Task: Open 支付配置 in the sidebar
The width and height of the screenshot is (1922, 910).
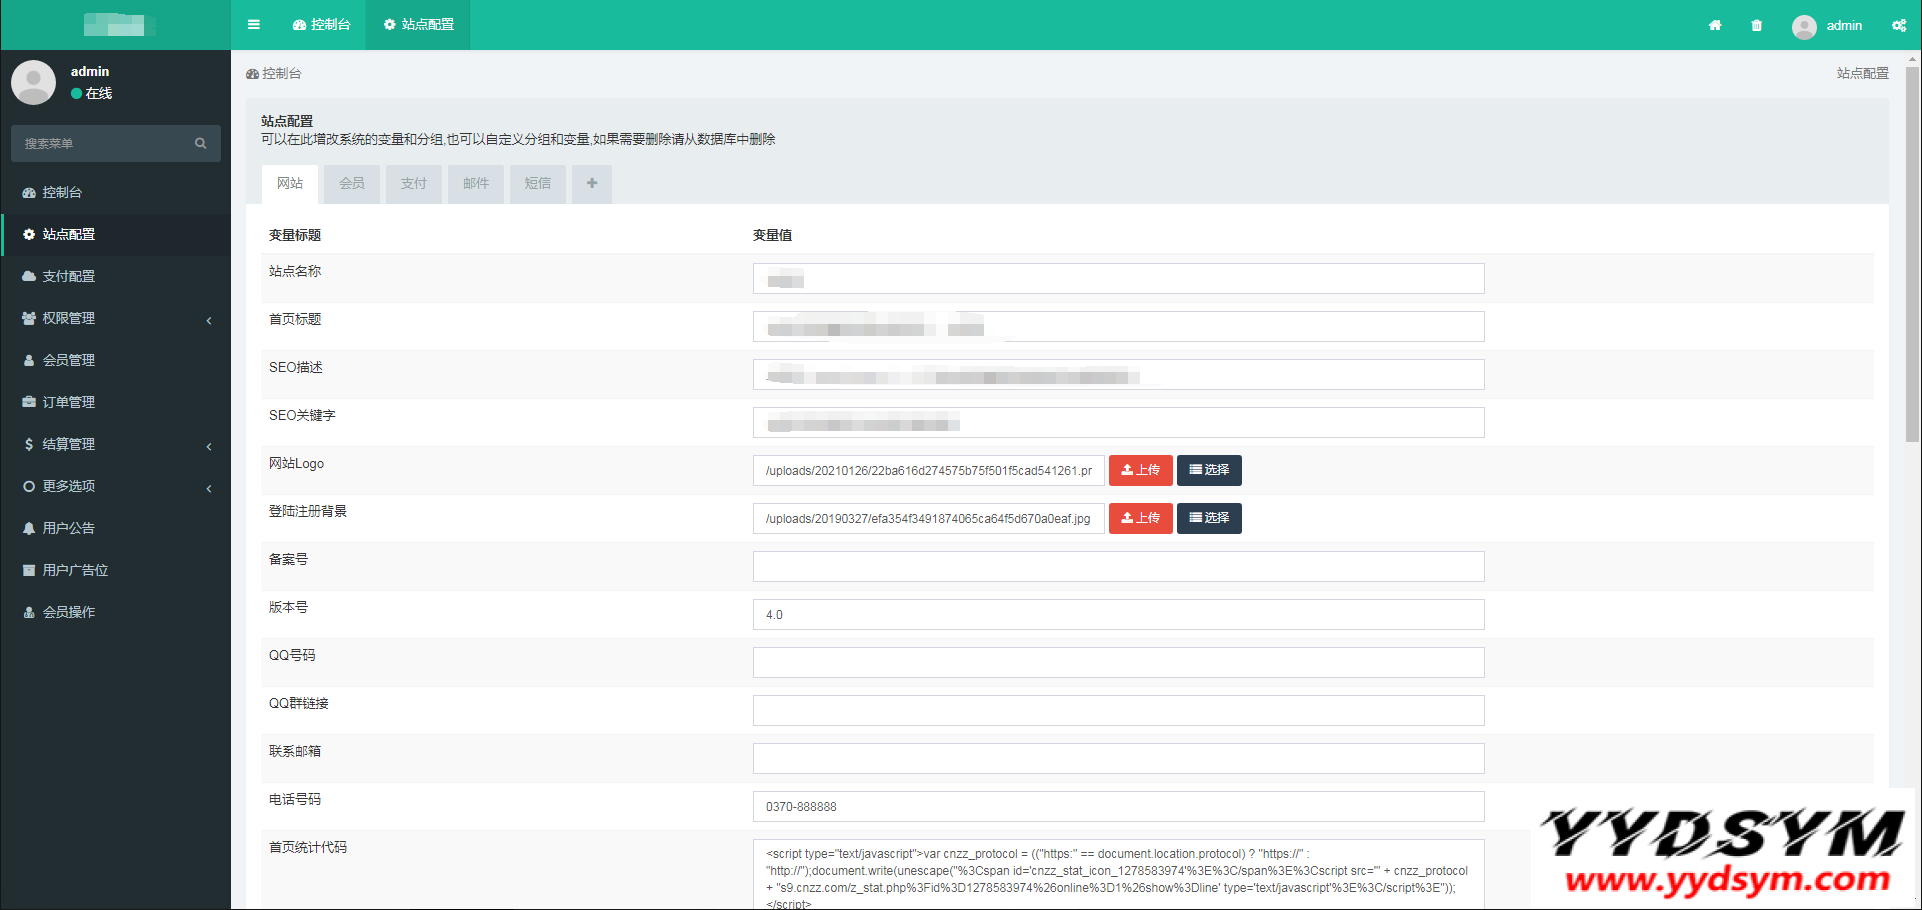Action: (69, 276)
